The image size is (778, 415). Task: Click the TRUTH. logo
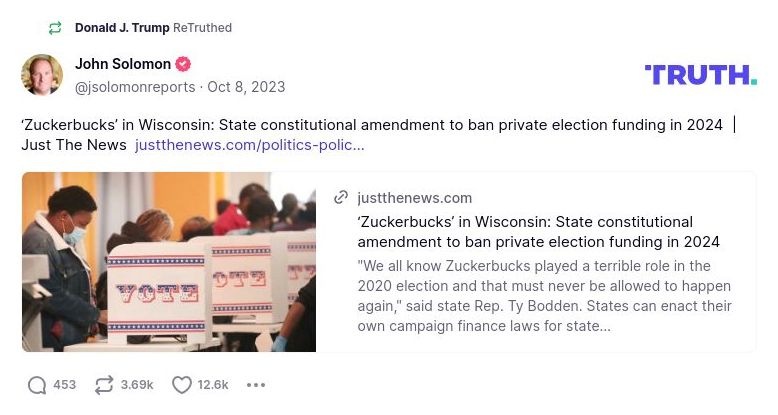tap(700, 75)
